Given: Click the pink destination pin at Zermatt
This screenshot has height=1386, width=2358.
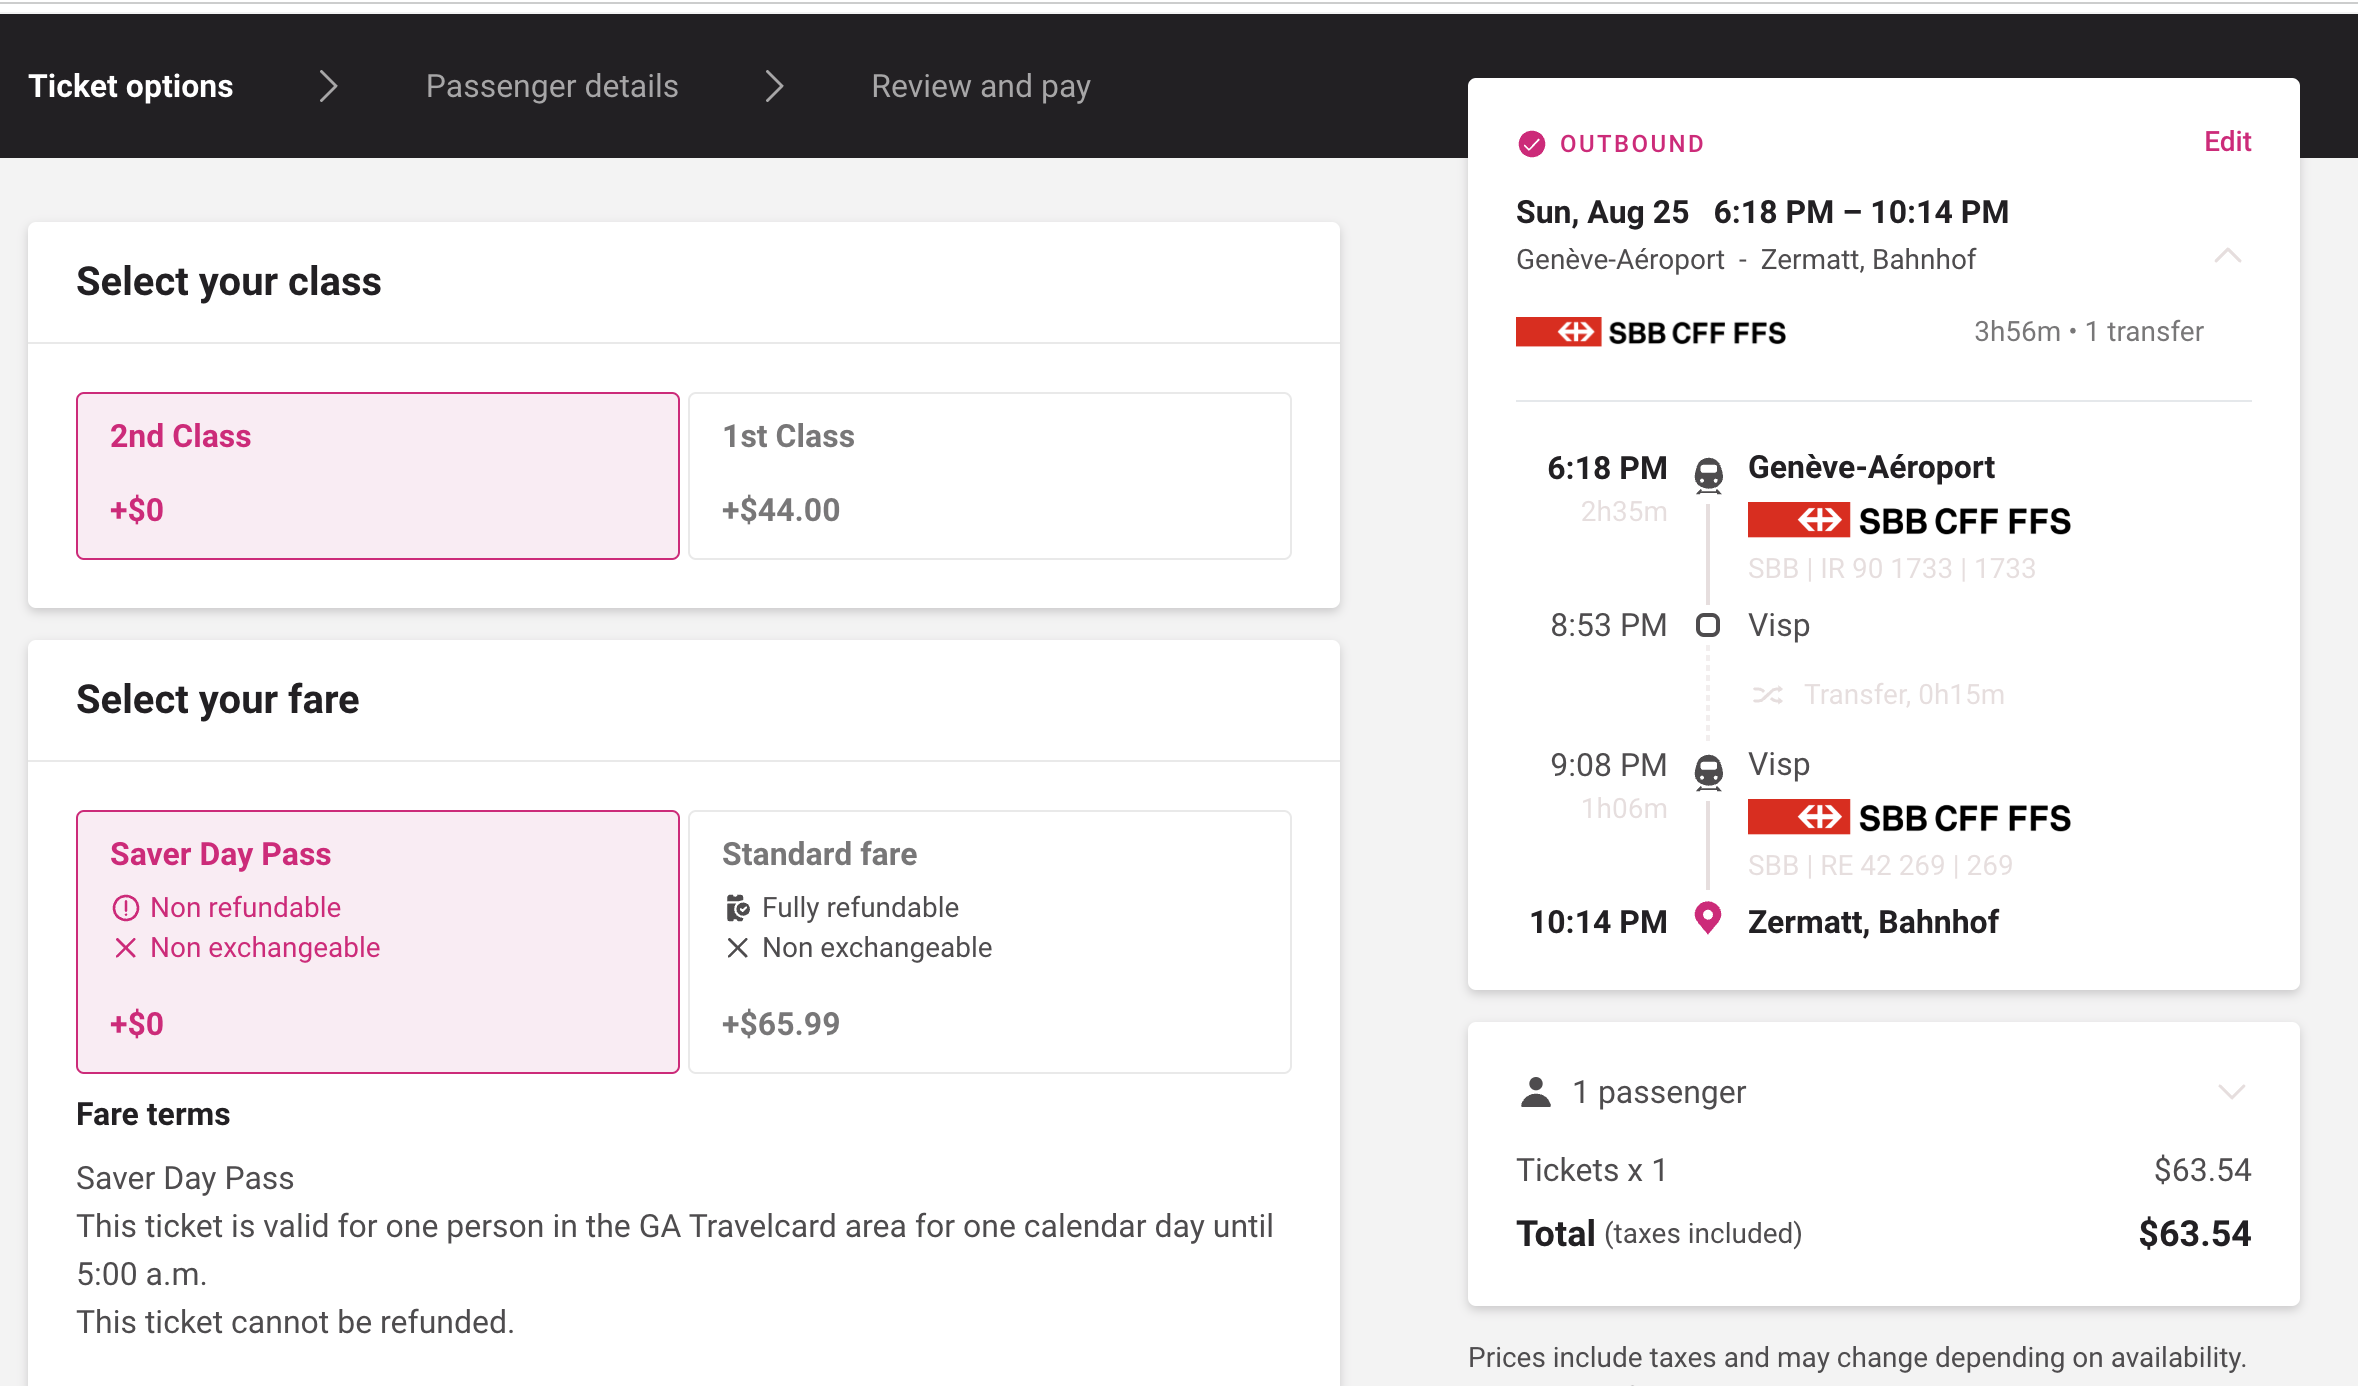Looking at the screenshot, I should pos(1708,918).
